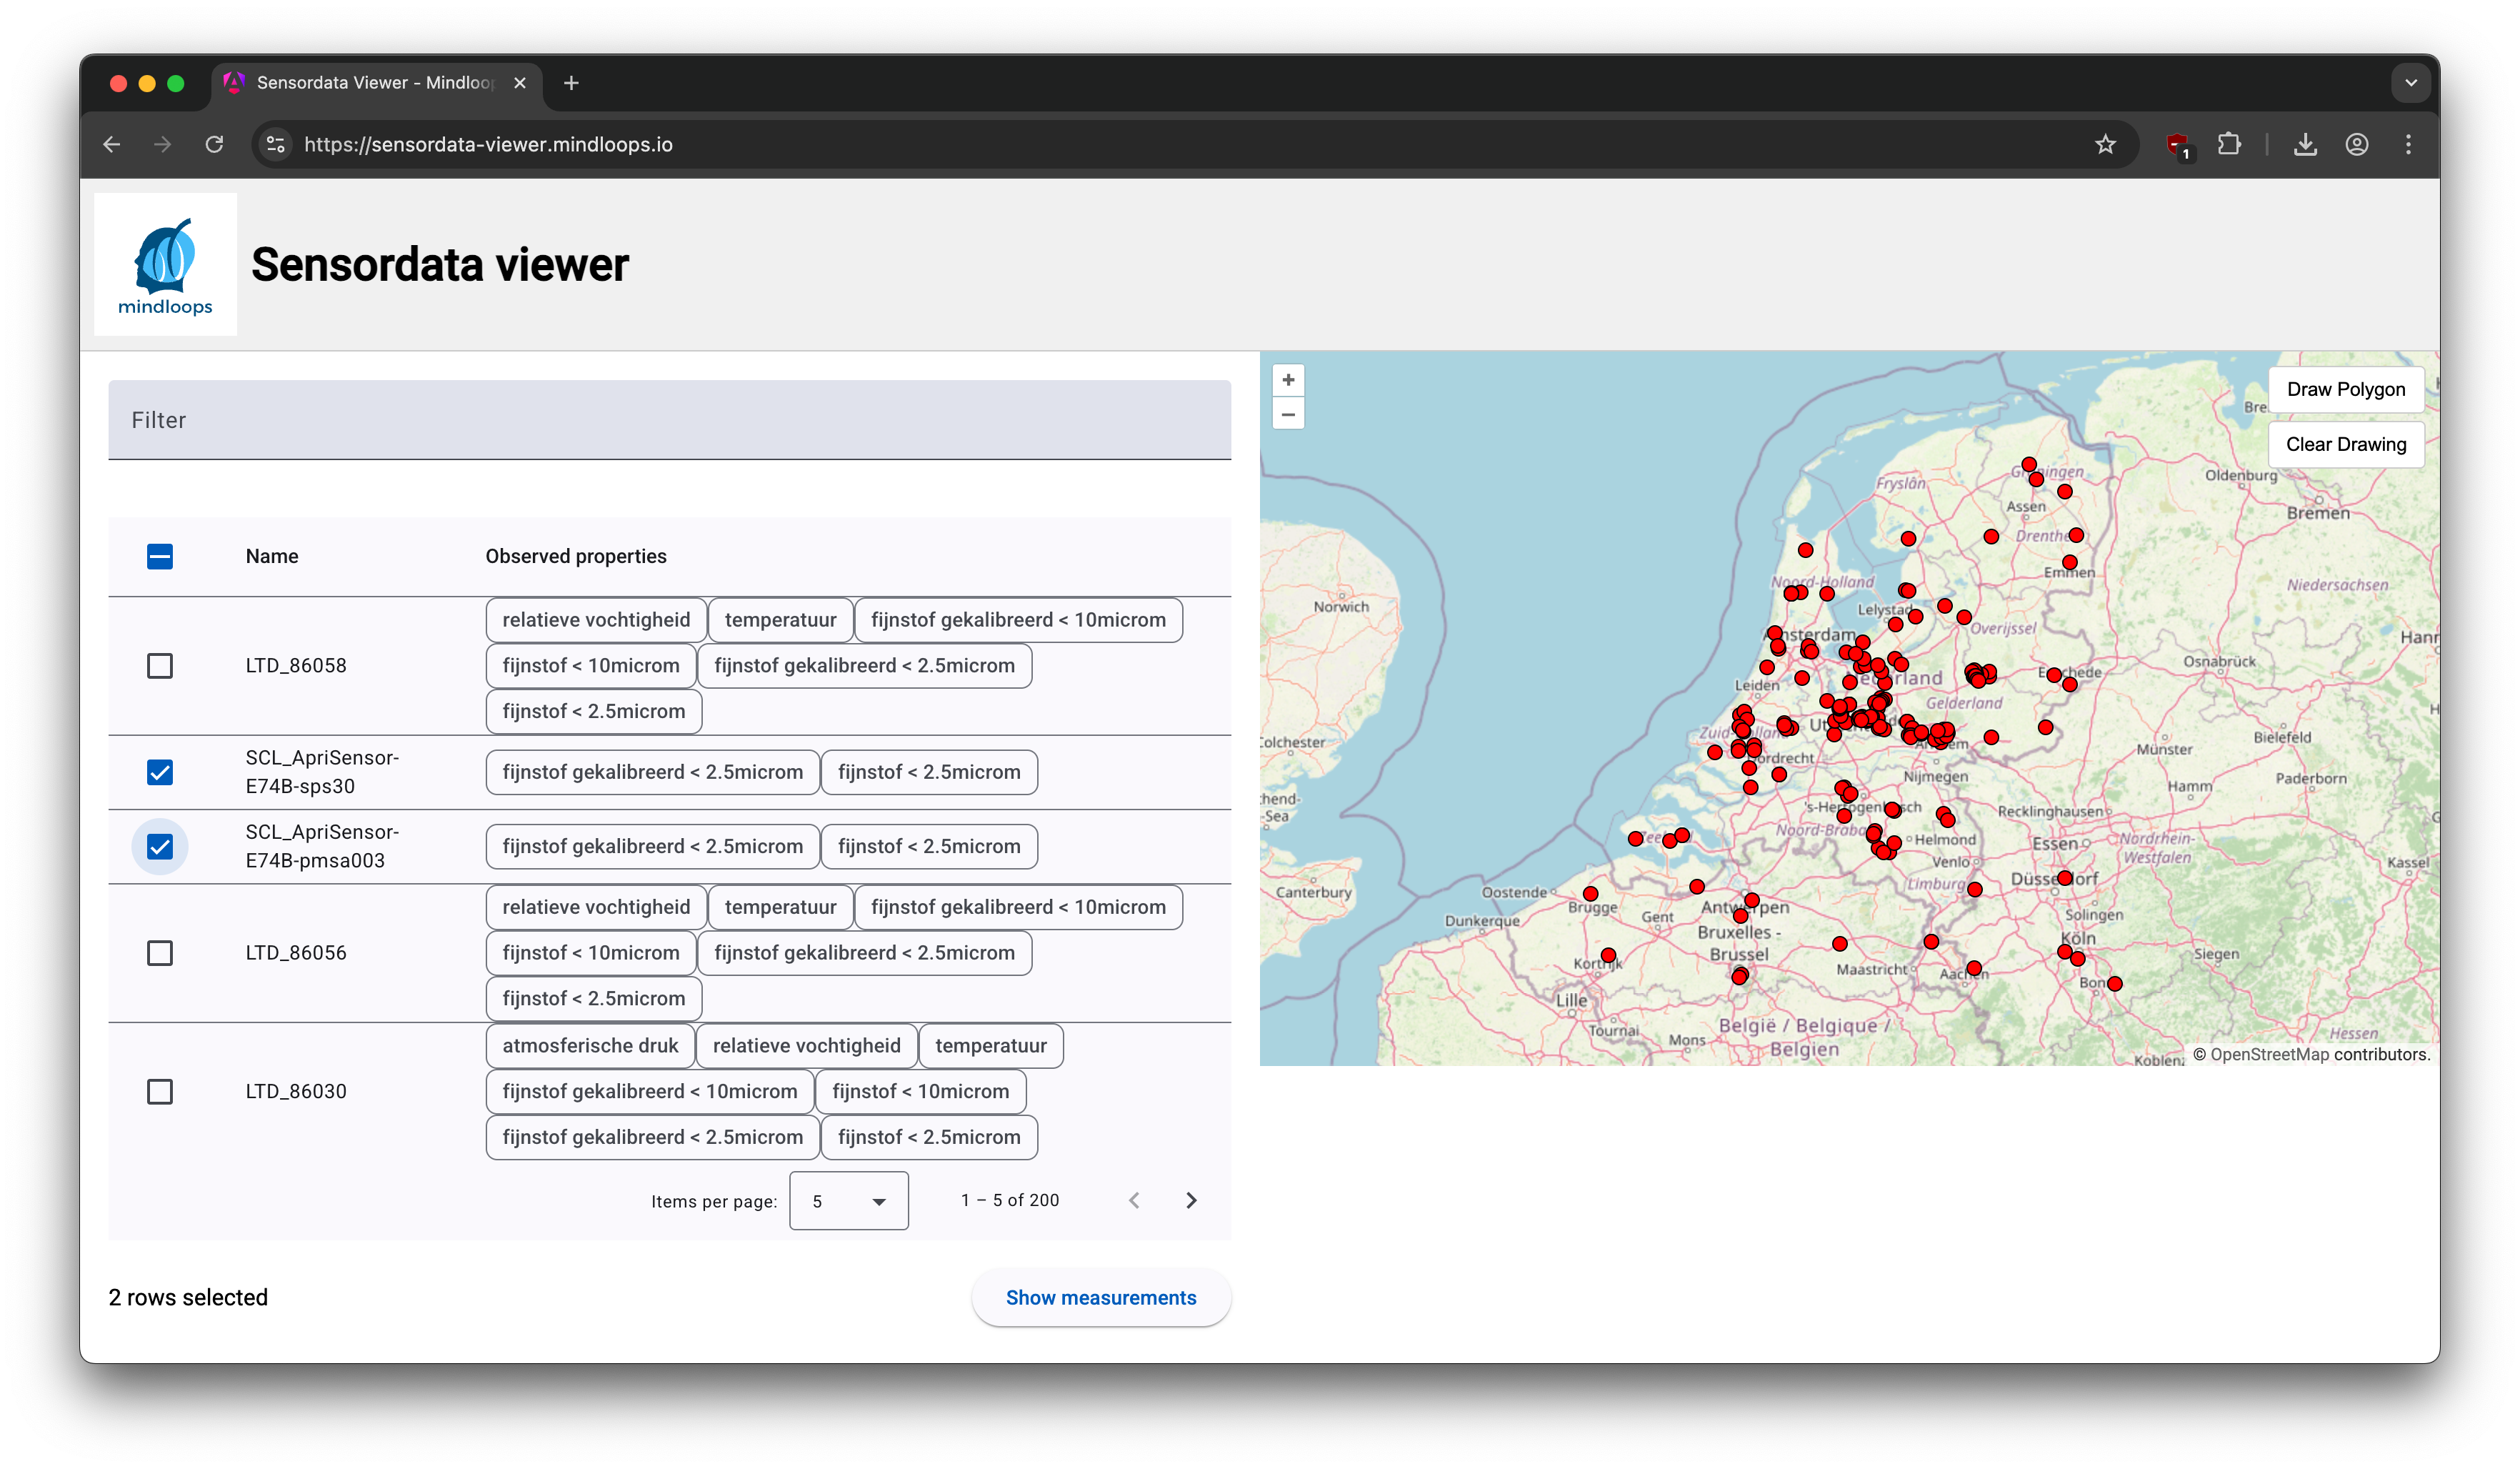Open the Chrome three-dot menu
2520x1469 pixels.
point(2408,144)
